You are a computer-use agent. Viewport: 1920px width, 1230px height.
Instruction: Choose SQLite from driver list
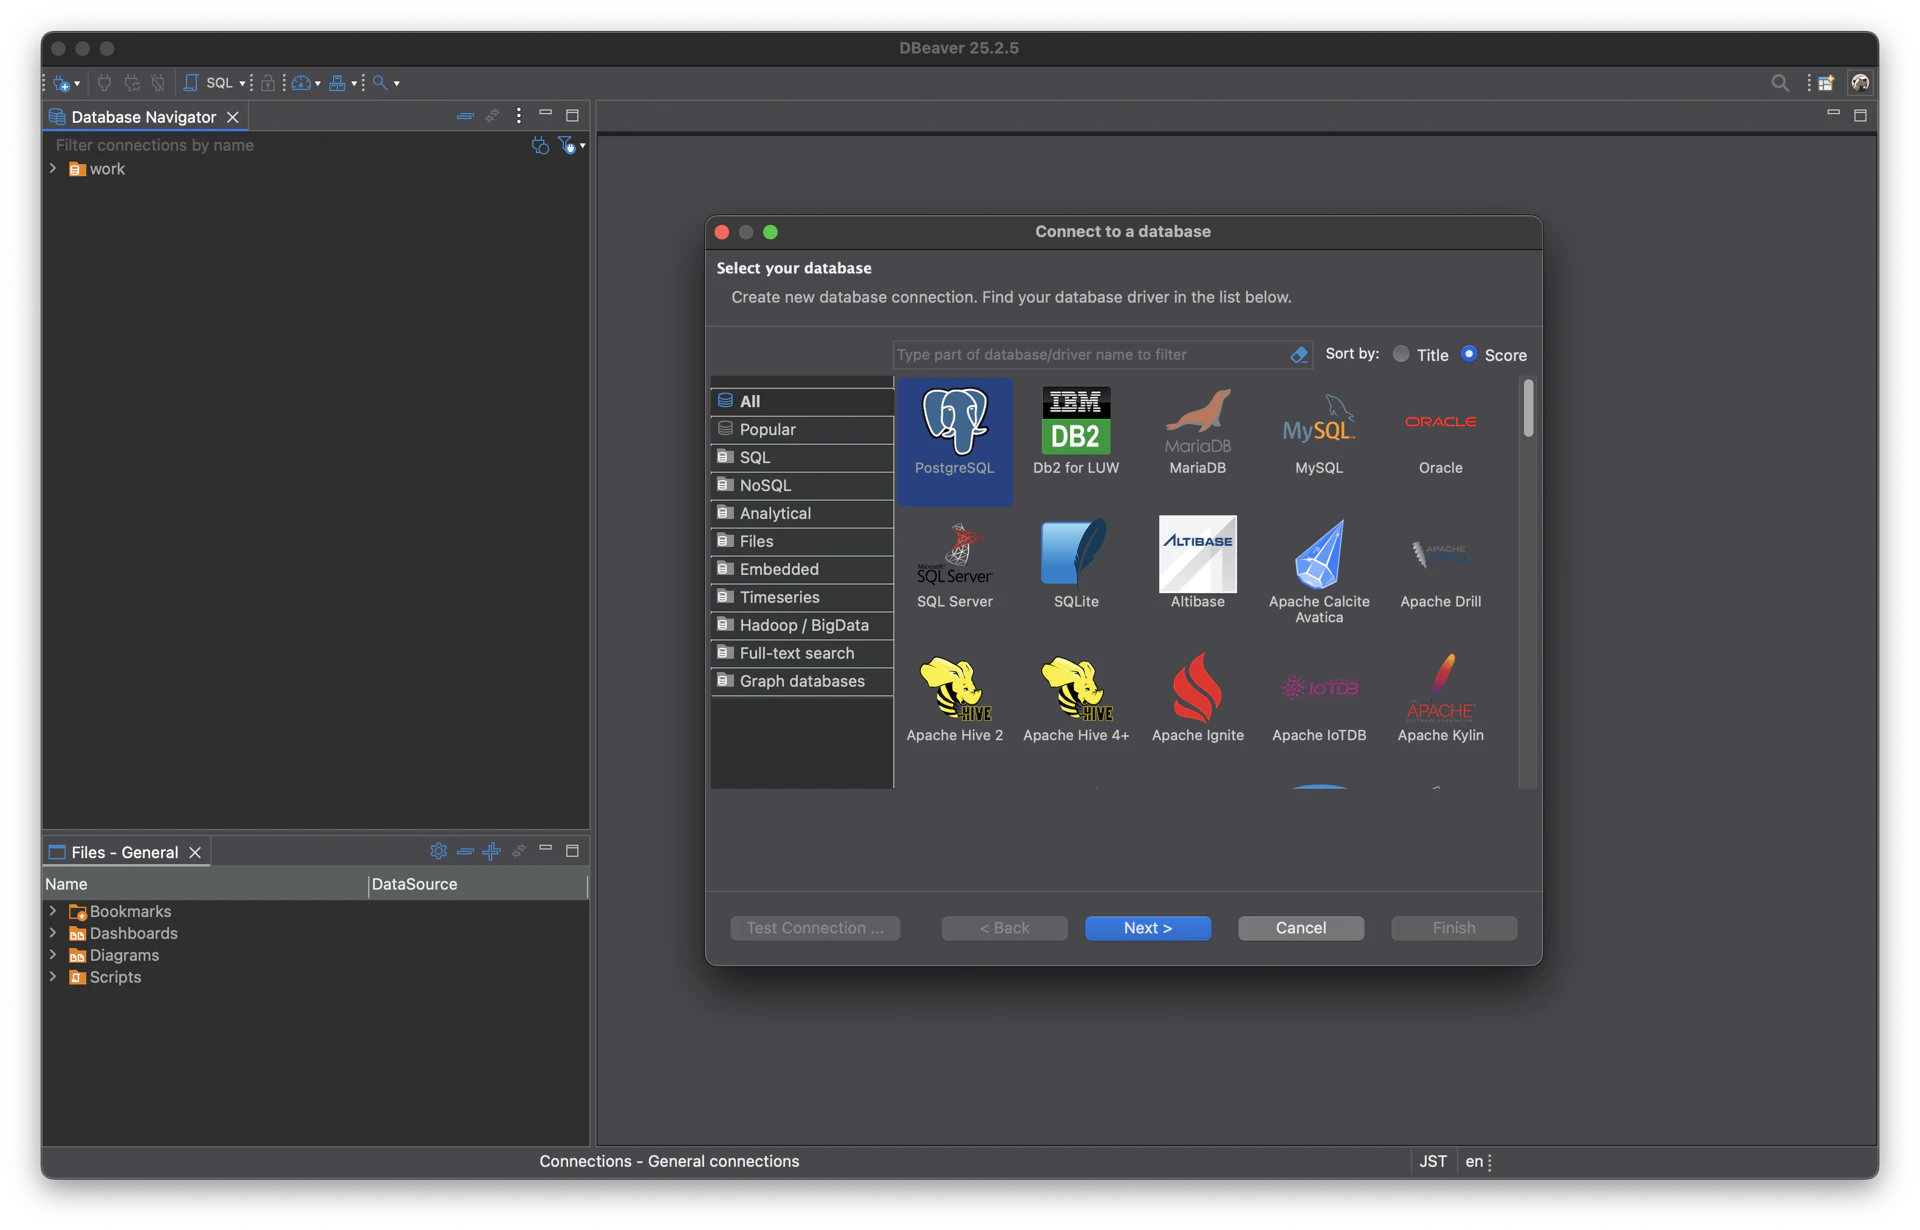click(1076, 564)
